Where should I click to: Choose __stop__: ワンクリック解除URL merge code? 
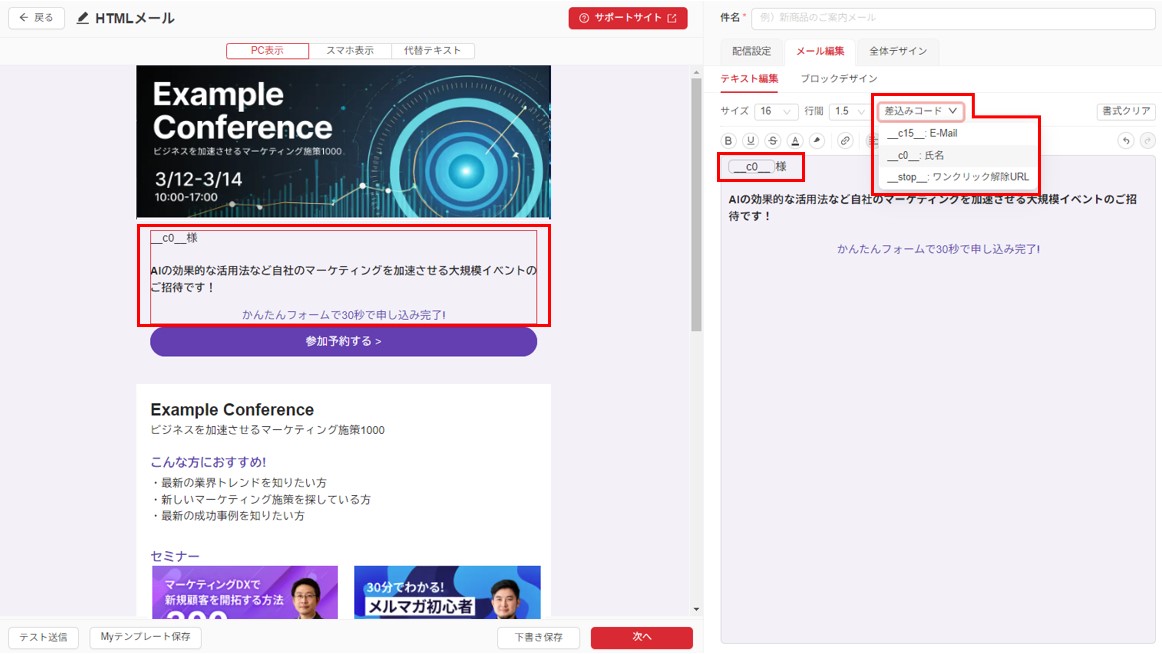[x=959, y=177]
